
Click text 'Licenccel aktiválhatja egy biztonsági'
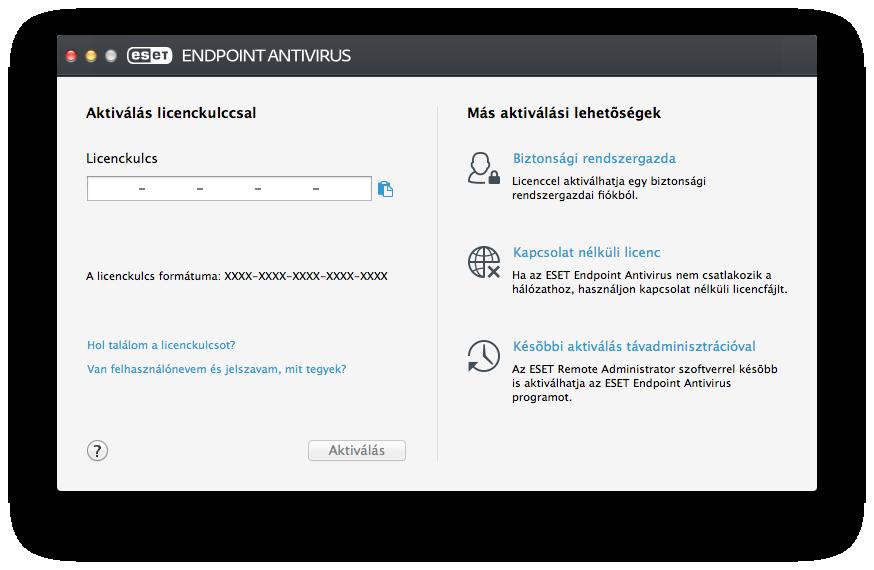(x=609, y=181)
